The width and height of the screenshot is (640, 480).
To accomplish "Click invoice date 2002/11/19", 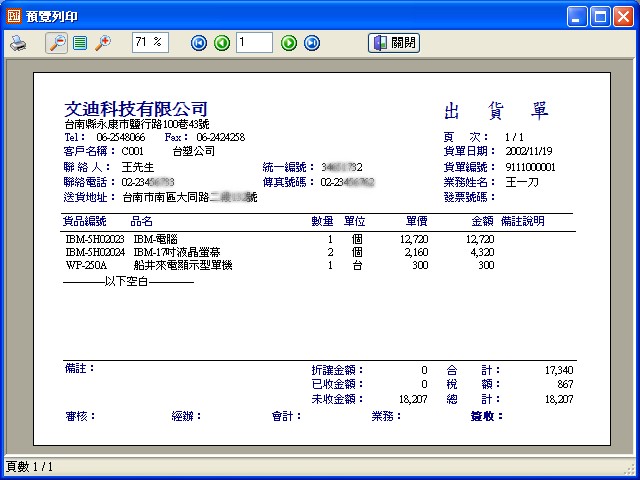I will (x=529, y=151).
